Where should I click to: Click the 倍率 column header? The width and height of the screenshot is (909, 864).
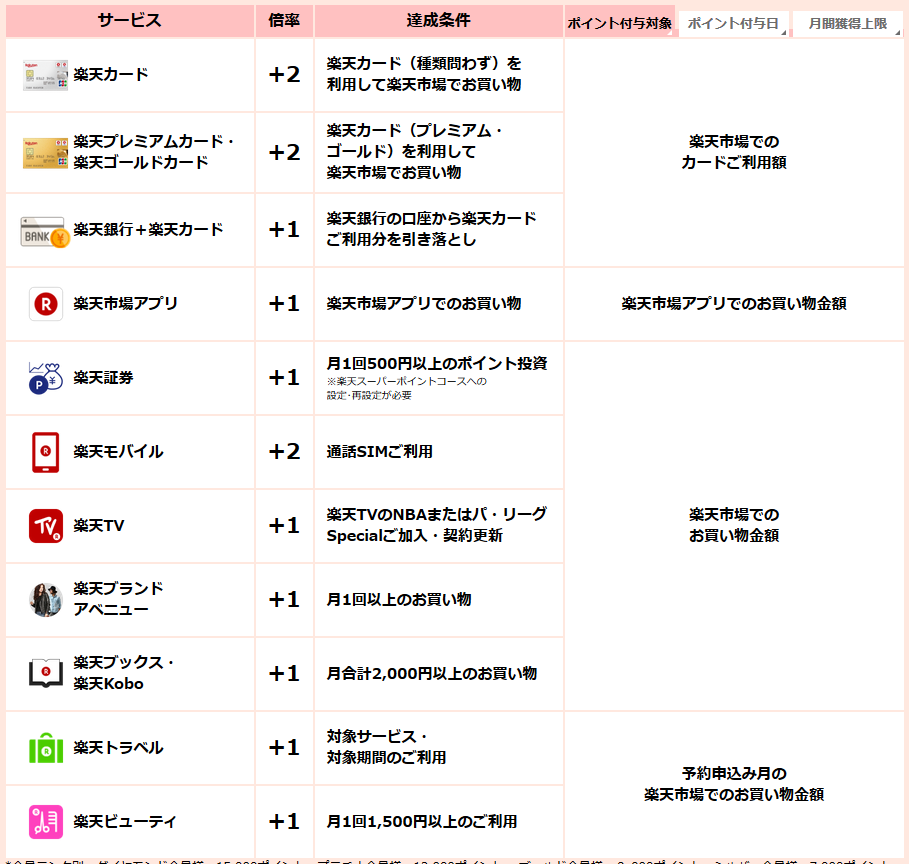point(284,21)
